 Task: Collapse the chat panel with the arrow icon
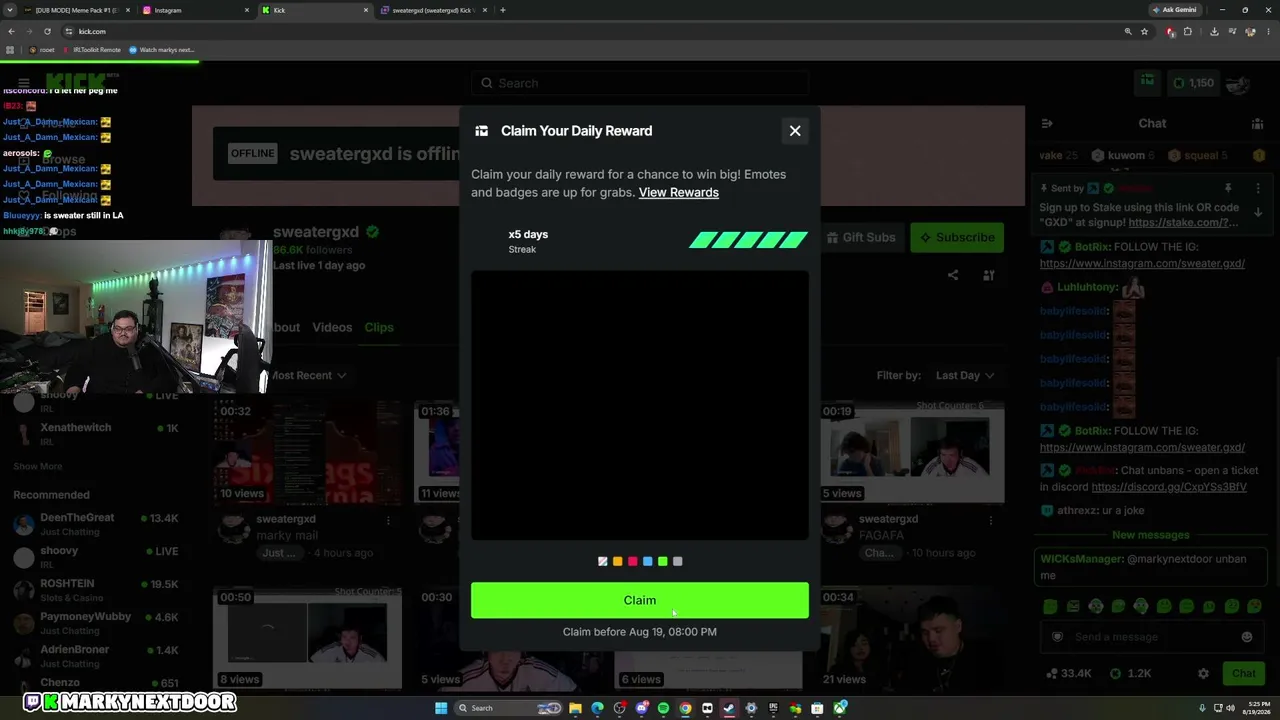click(1047, 123)
